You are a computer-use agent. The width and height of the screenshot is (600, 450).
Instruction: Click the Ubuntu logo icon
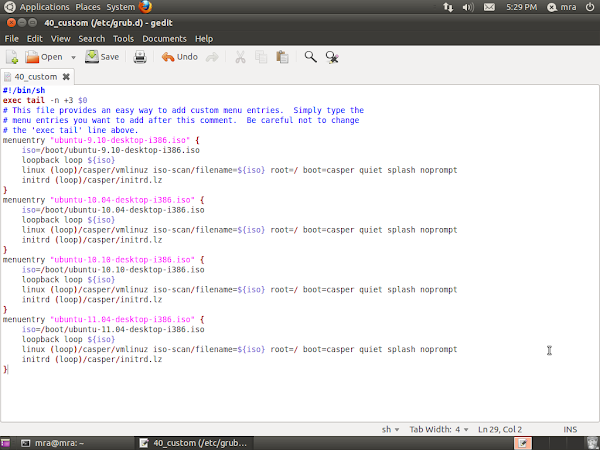(9, 7)
